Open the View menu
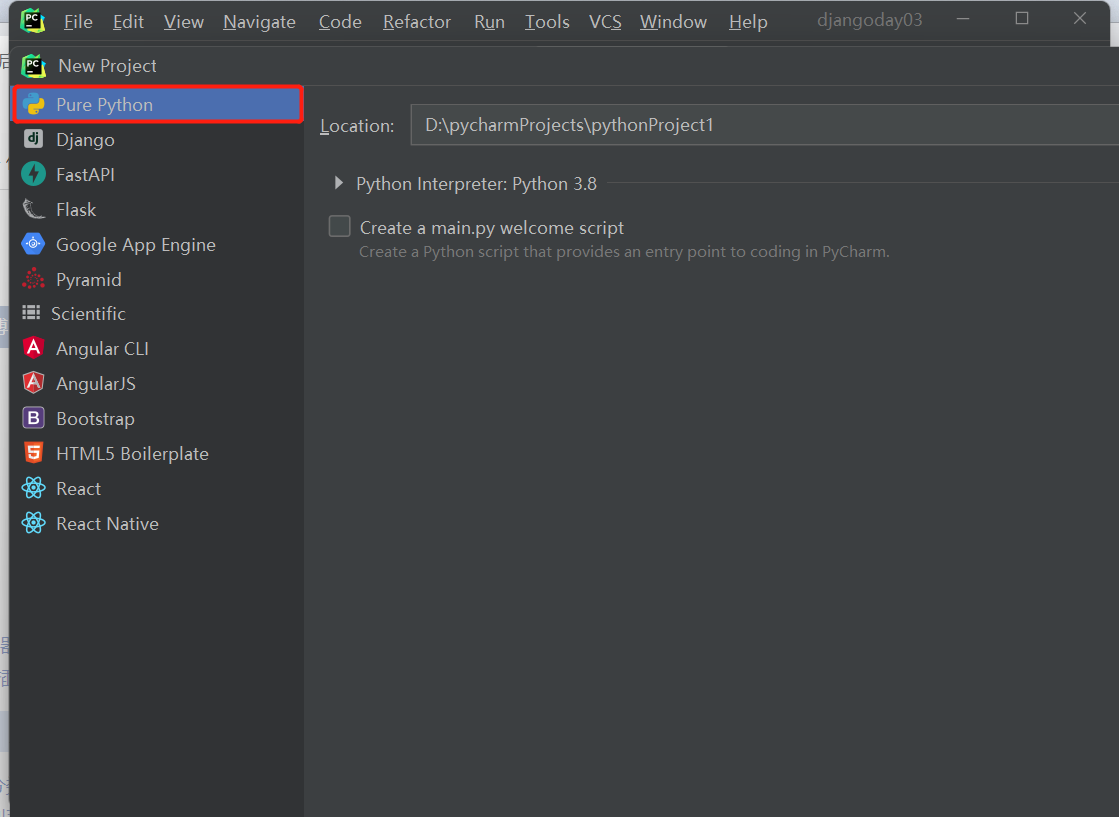Image resolution: width=1119 pixels, height=817 pixels. pyautogui.click(x=183, y=22)
